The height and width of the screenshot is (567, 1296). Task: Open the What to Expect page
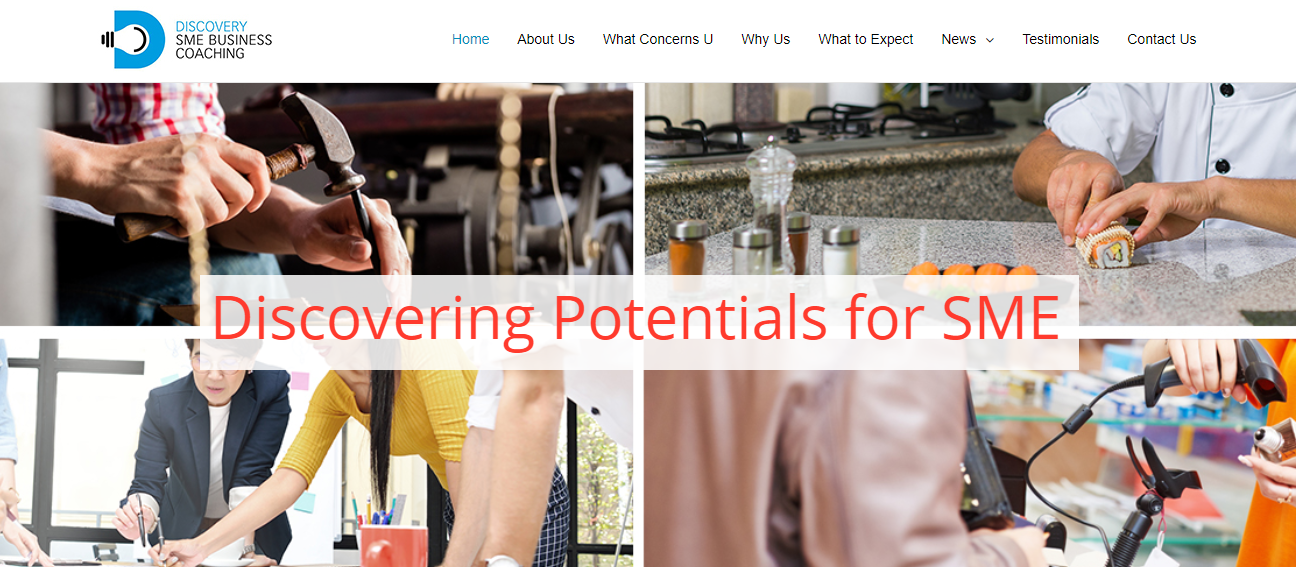(865, 39)
